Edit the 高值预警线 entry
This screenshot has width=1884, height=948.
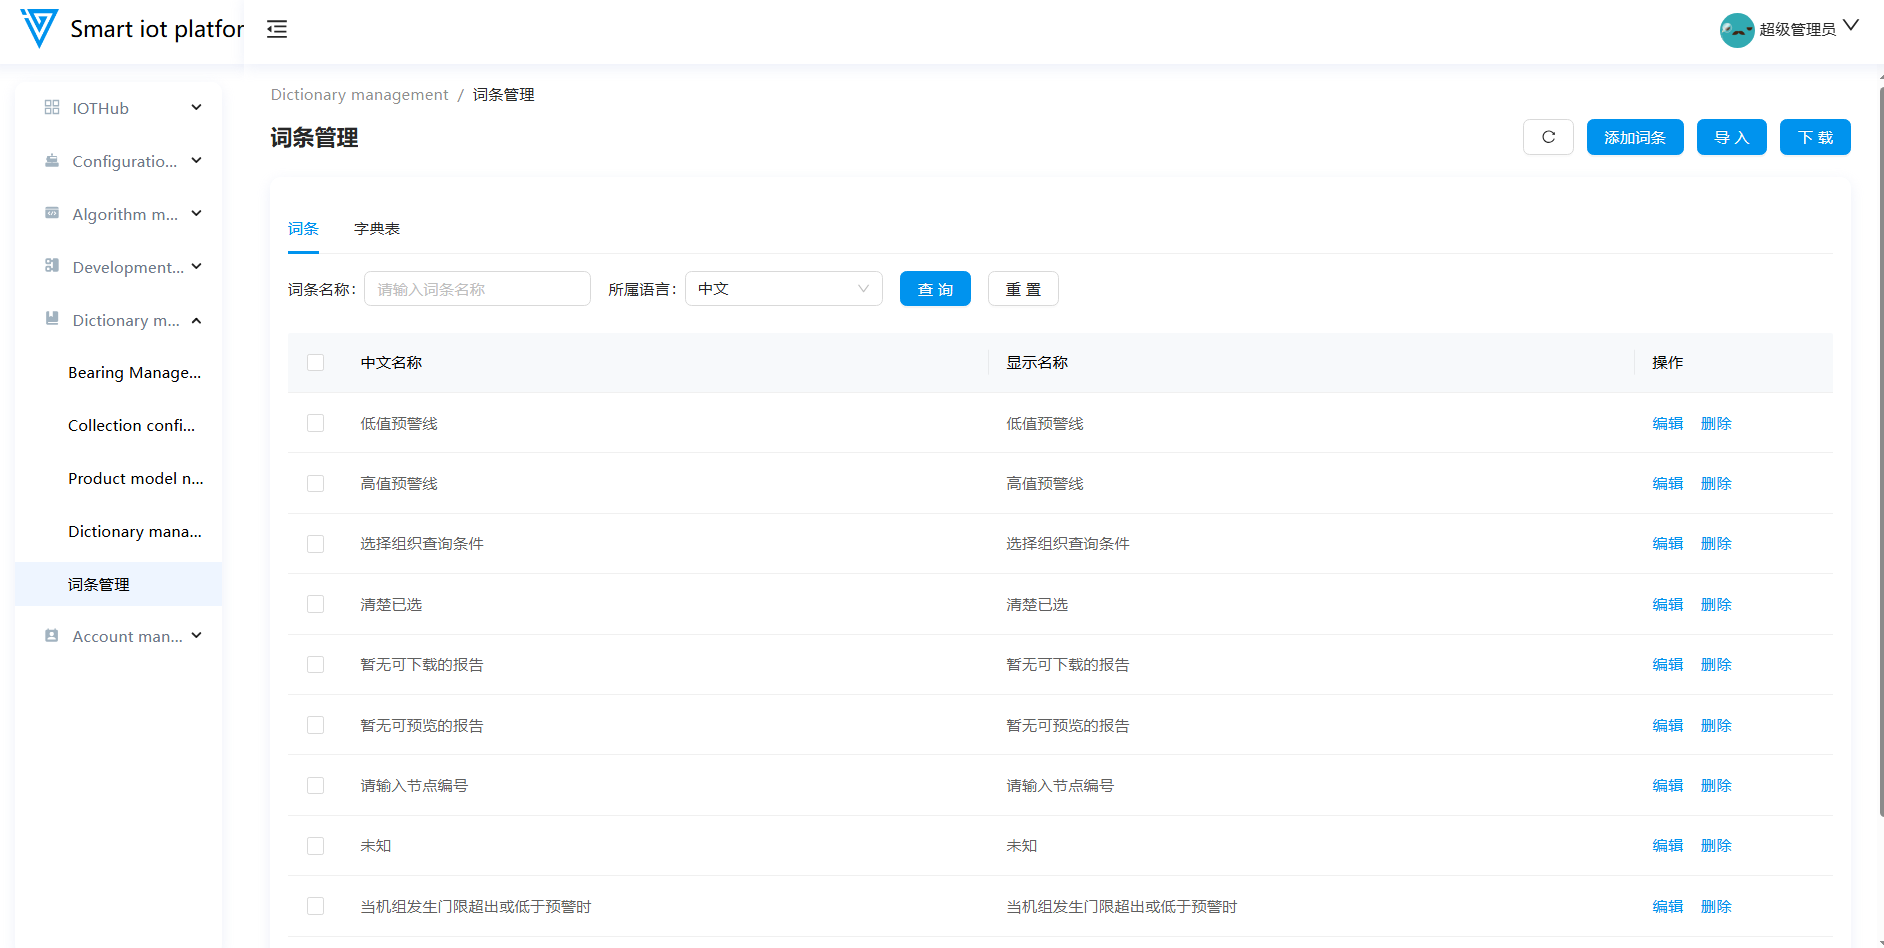(x=1667, y=483)
